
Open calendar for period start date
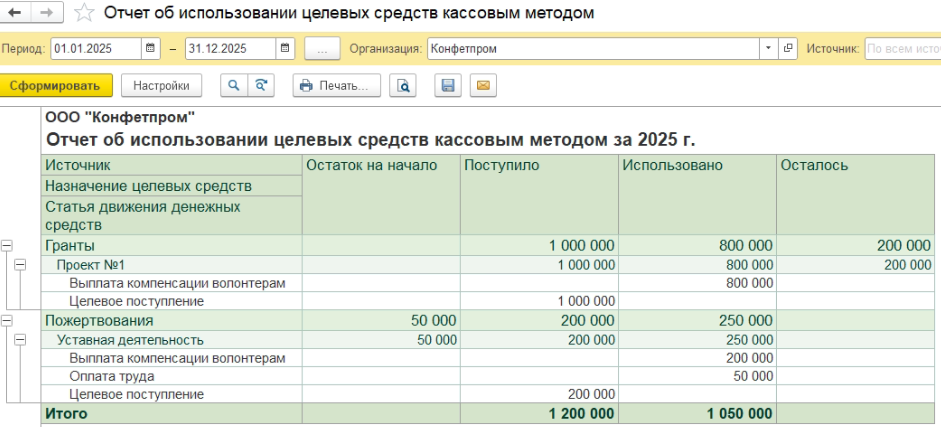pos(150,48)
